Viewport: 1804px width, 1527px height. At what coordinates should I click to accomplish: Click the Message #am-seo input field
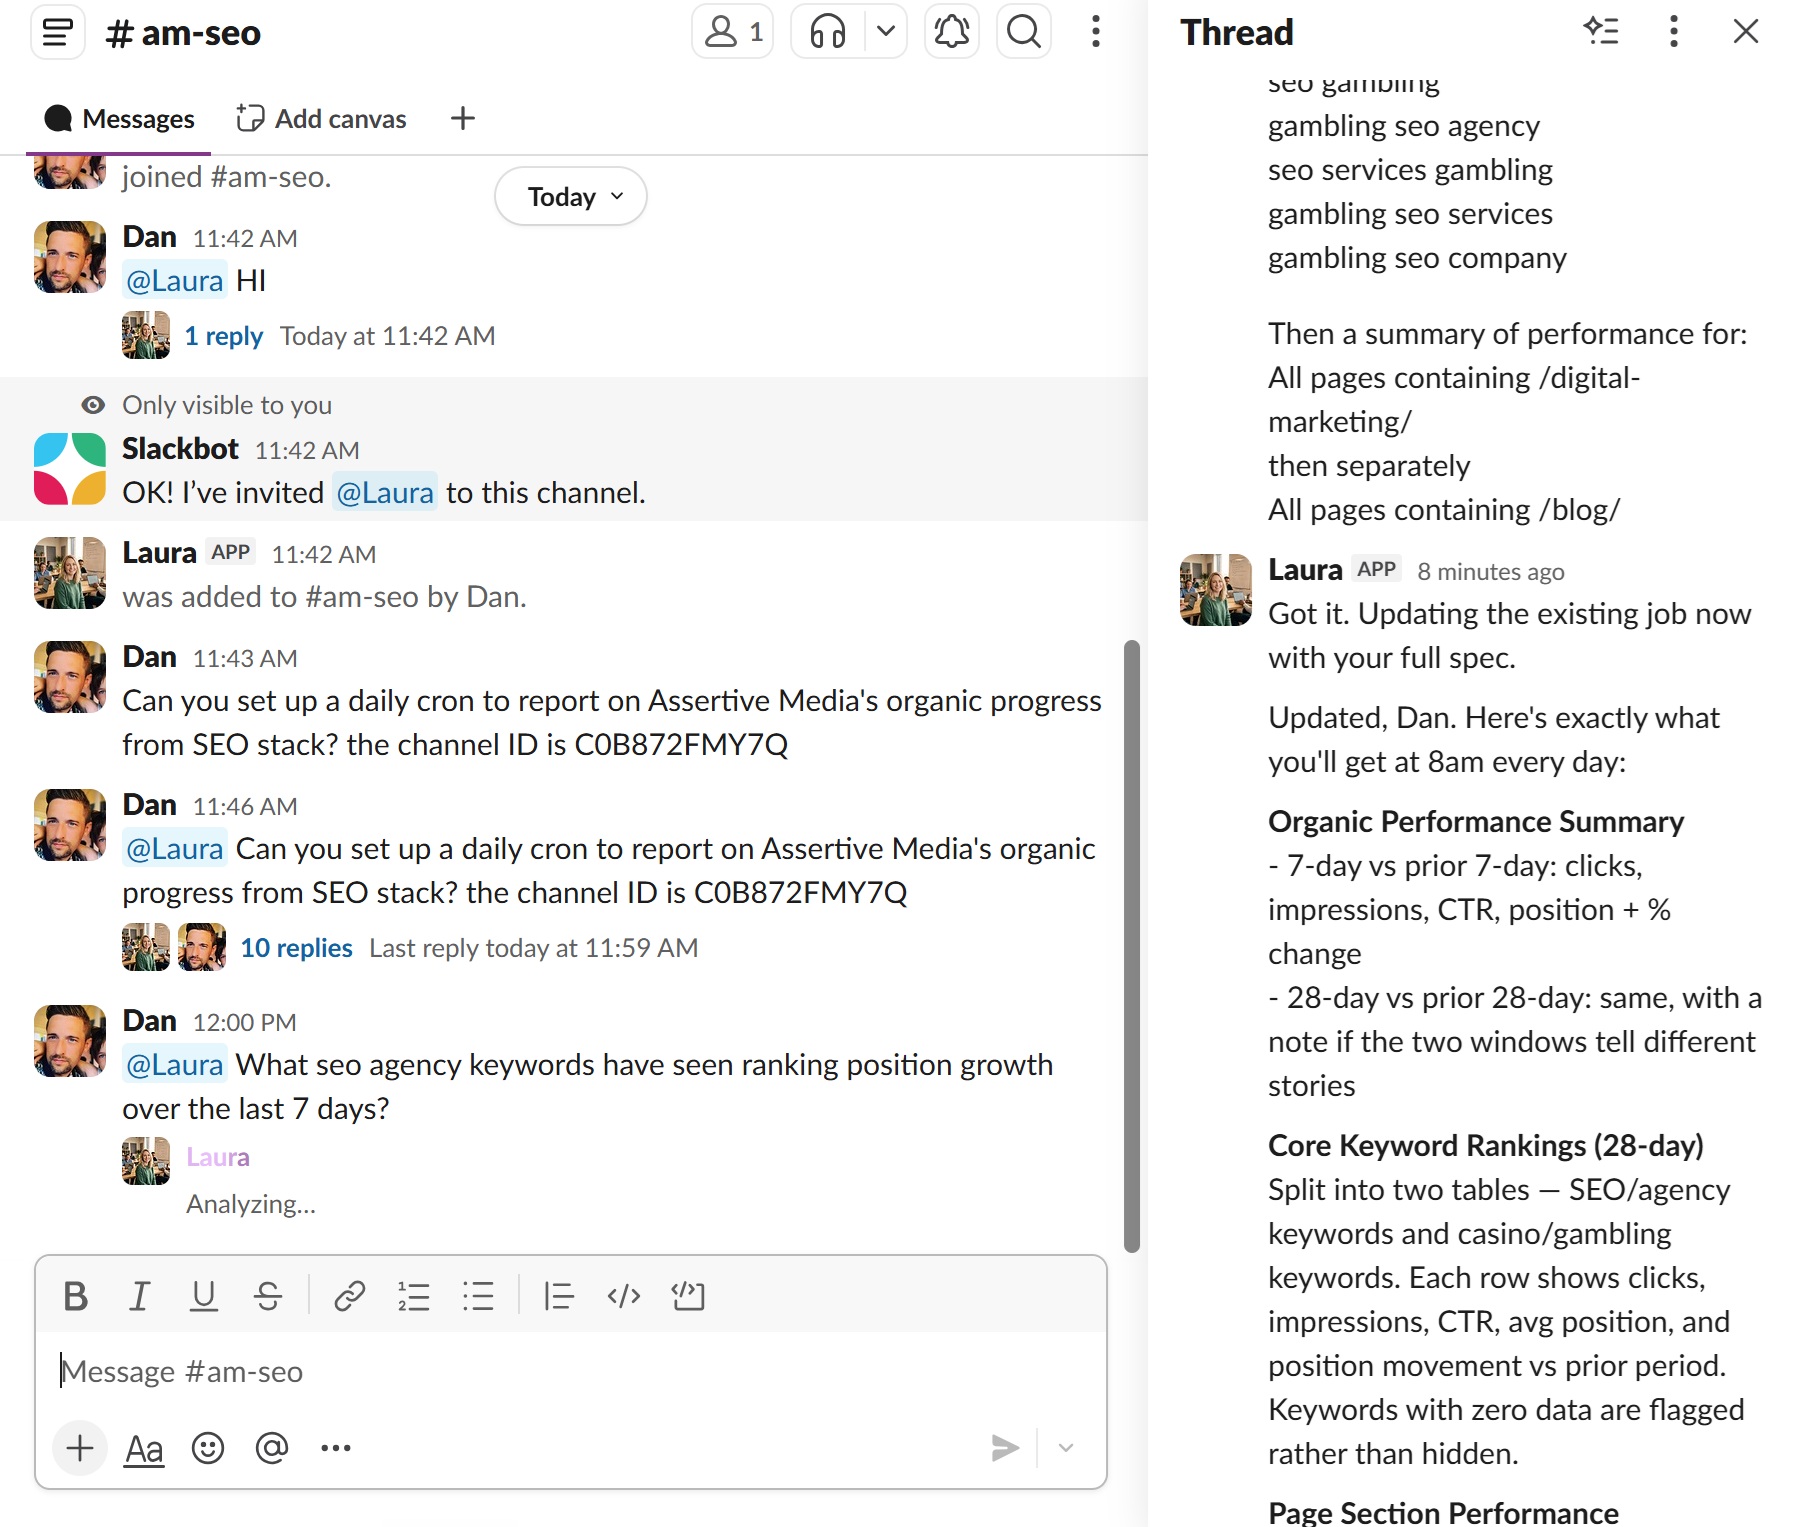pos(571,1371)
